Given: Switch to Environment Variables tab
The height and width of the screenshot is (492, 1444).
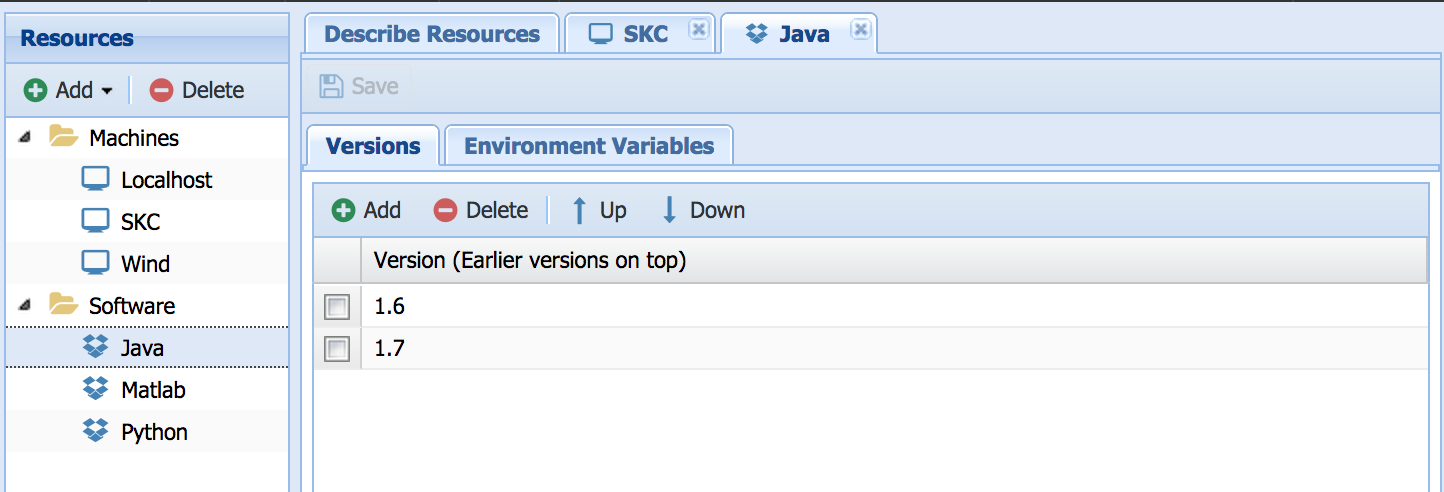Looking at the screenshot, I should [x=589, y=146].
